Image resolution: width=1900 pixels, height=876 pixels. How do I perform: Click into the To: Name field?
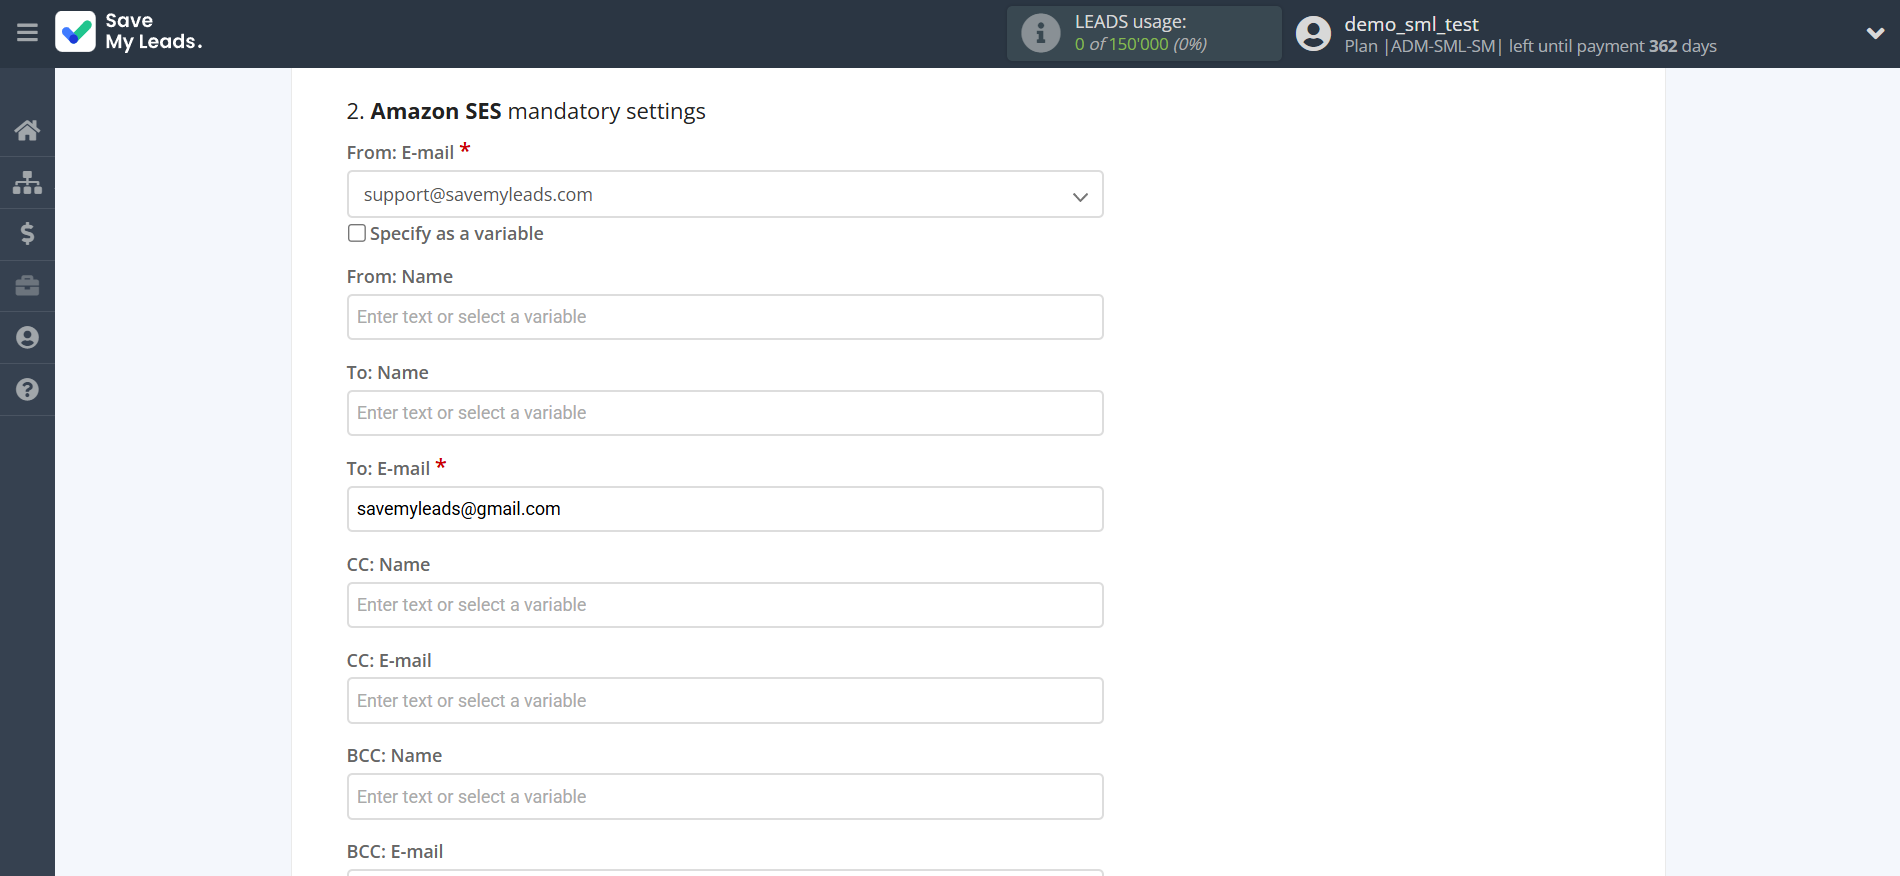[x=724, y=413]
